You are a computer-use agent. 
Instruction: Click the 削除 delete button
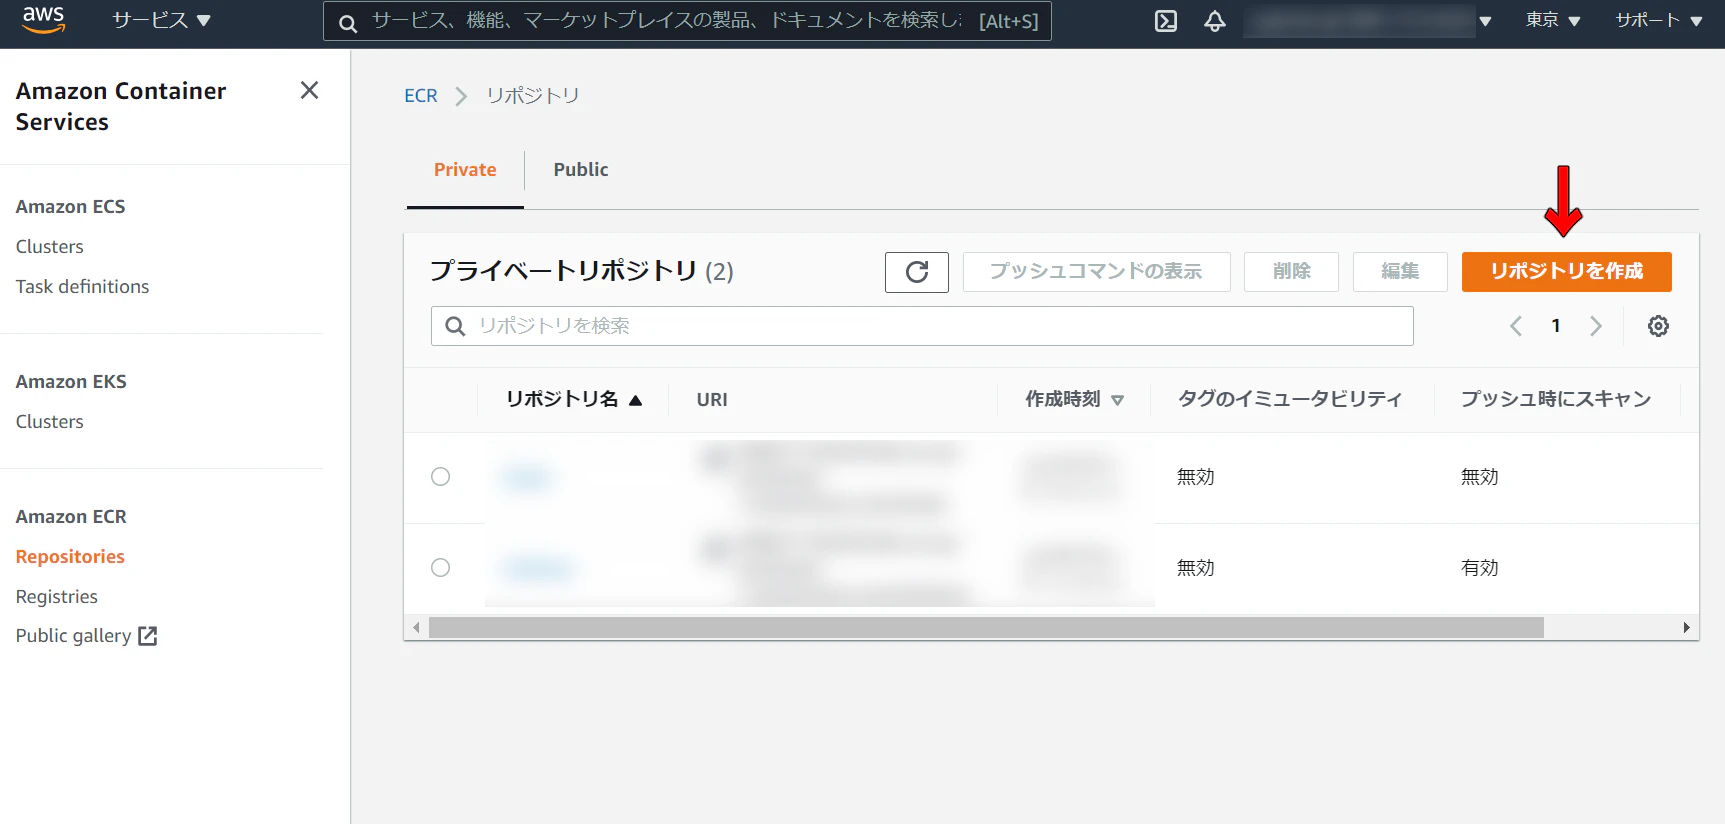tap(1291, 272)
